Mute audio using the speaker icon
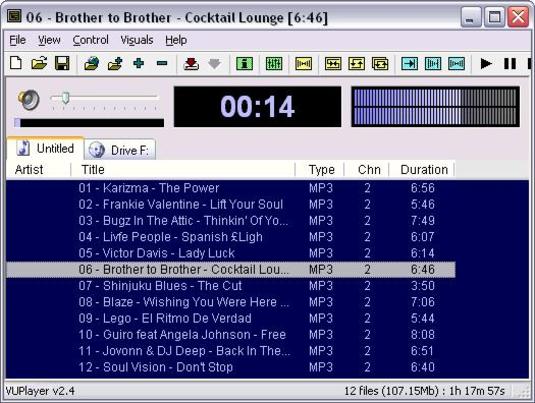Image resolution: width=535 pixels, height=403 pixels. click(29, 99)
